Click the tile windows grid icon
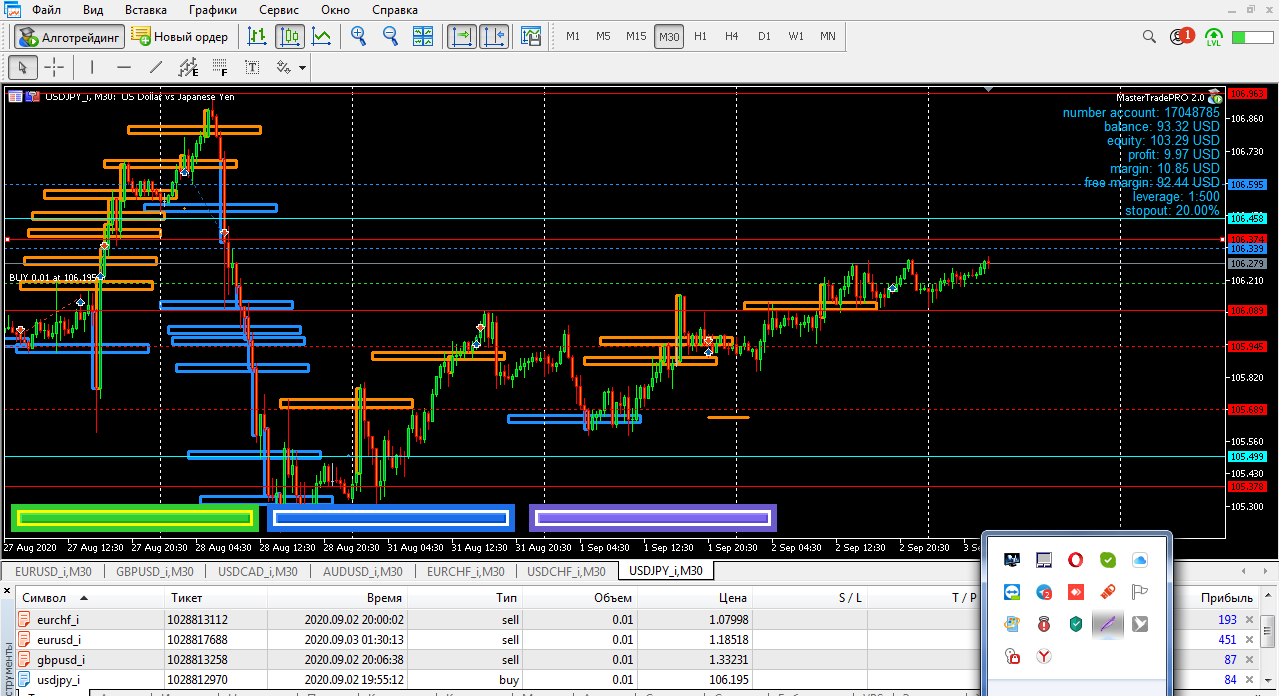The width and height of the screenshot is (1279, 696). (x=423, y=37)
